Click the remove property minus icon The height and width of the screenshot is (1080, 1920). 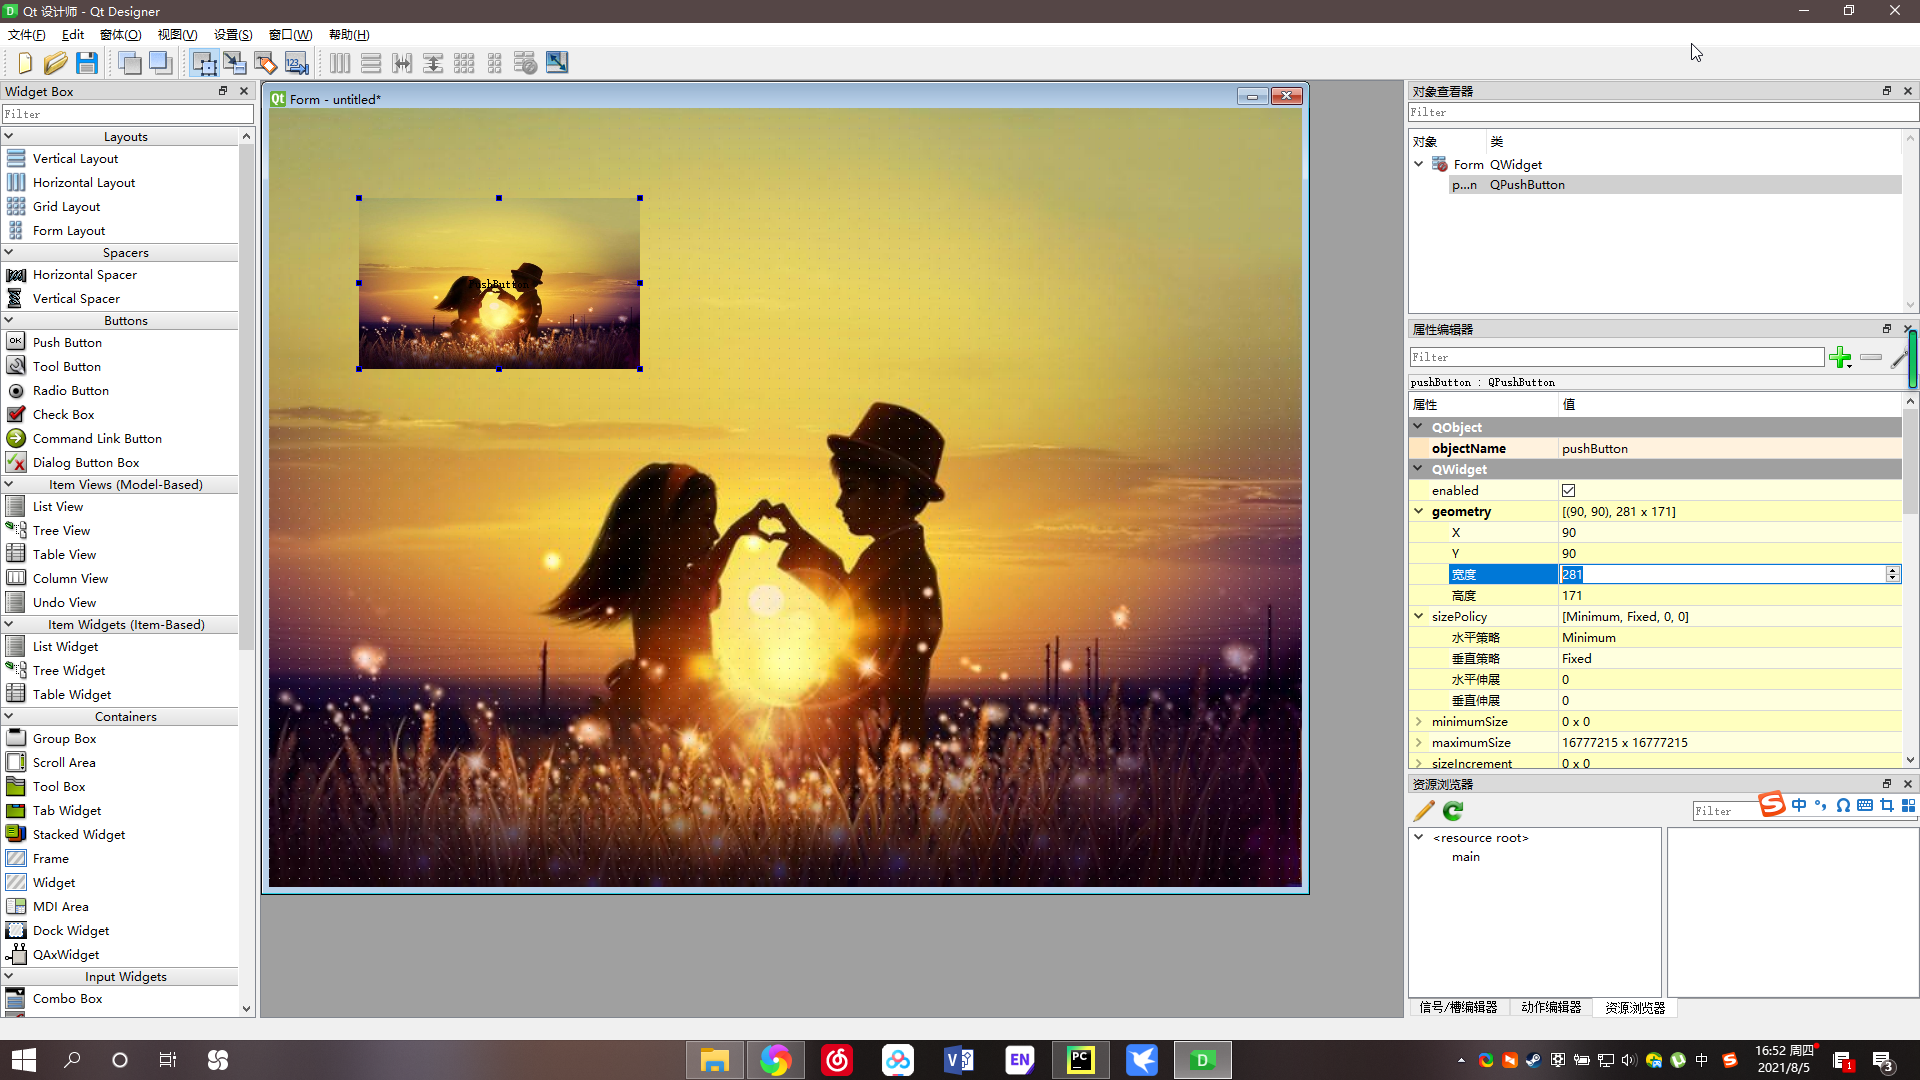pyautogui.click(x=1871, y=357)
